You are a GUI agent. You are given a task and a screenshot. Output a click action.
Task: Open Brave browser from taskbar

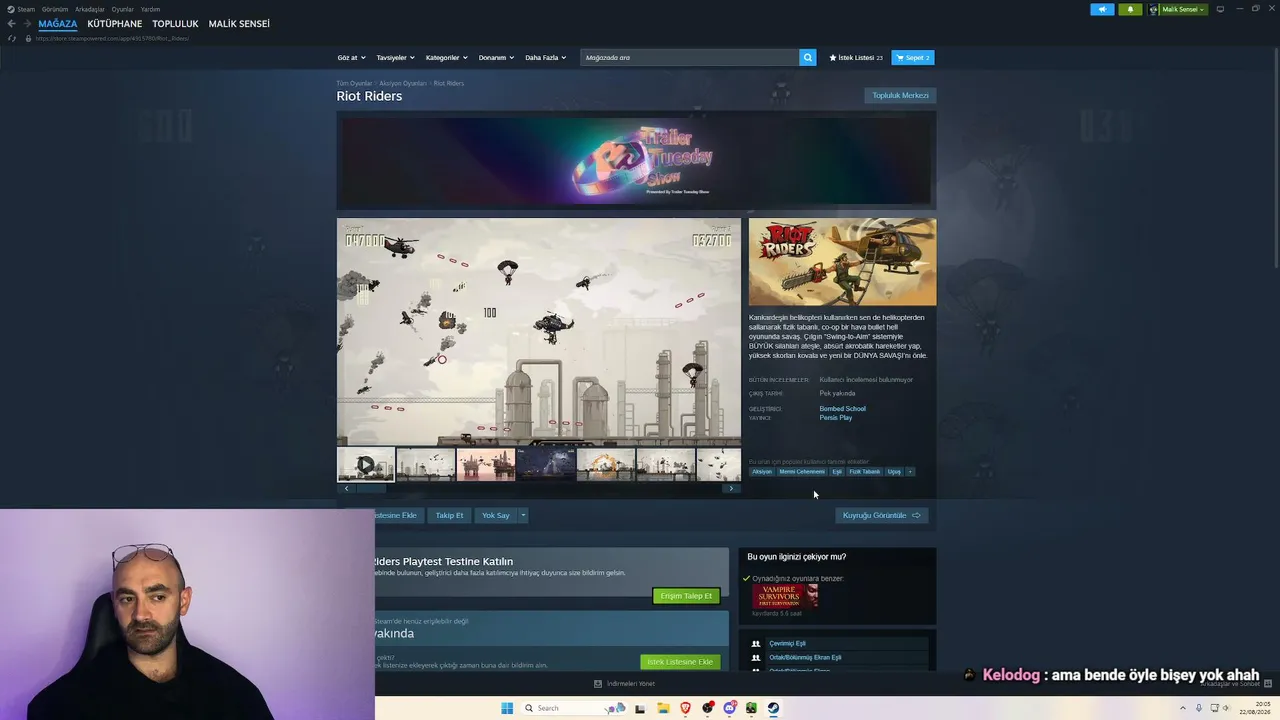[x=685, y=708]
